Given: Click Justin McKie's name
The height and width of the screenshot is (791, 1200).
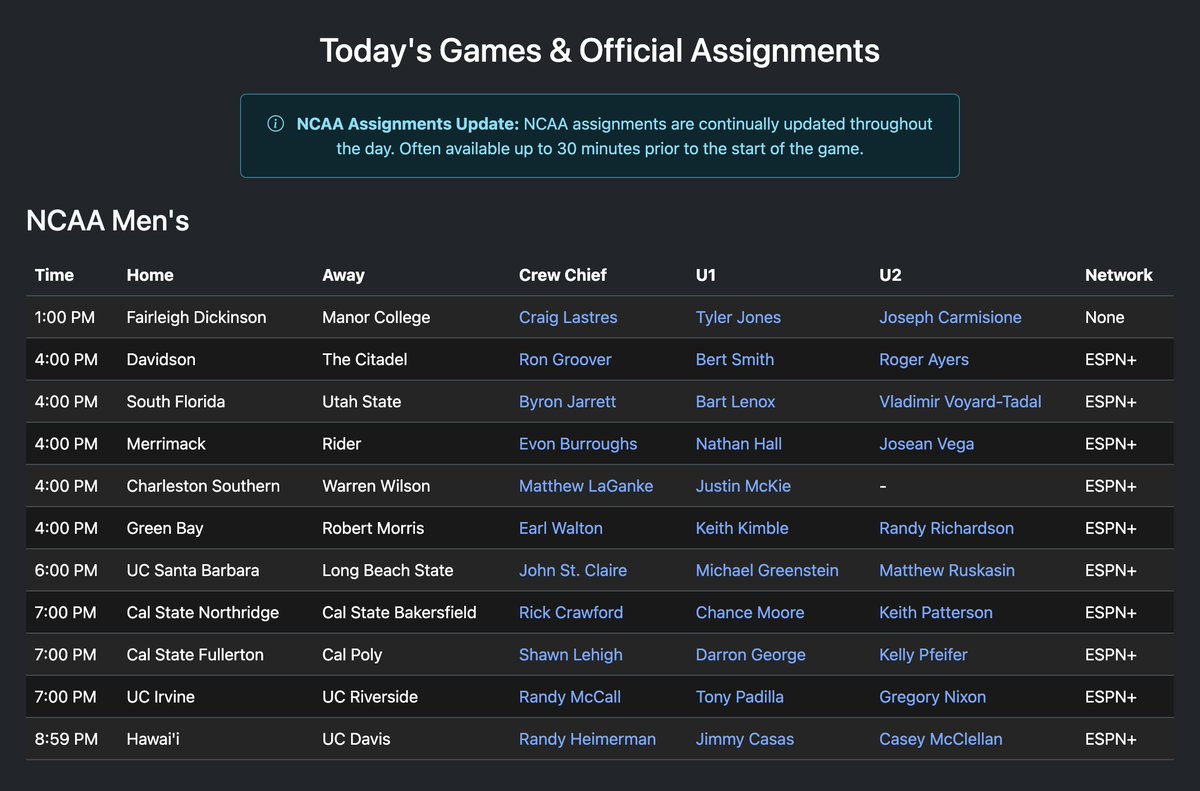Looking at the screenshot, I should click(x=743, y=485).
